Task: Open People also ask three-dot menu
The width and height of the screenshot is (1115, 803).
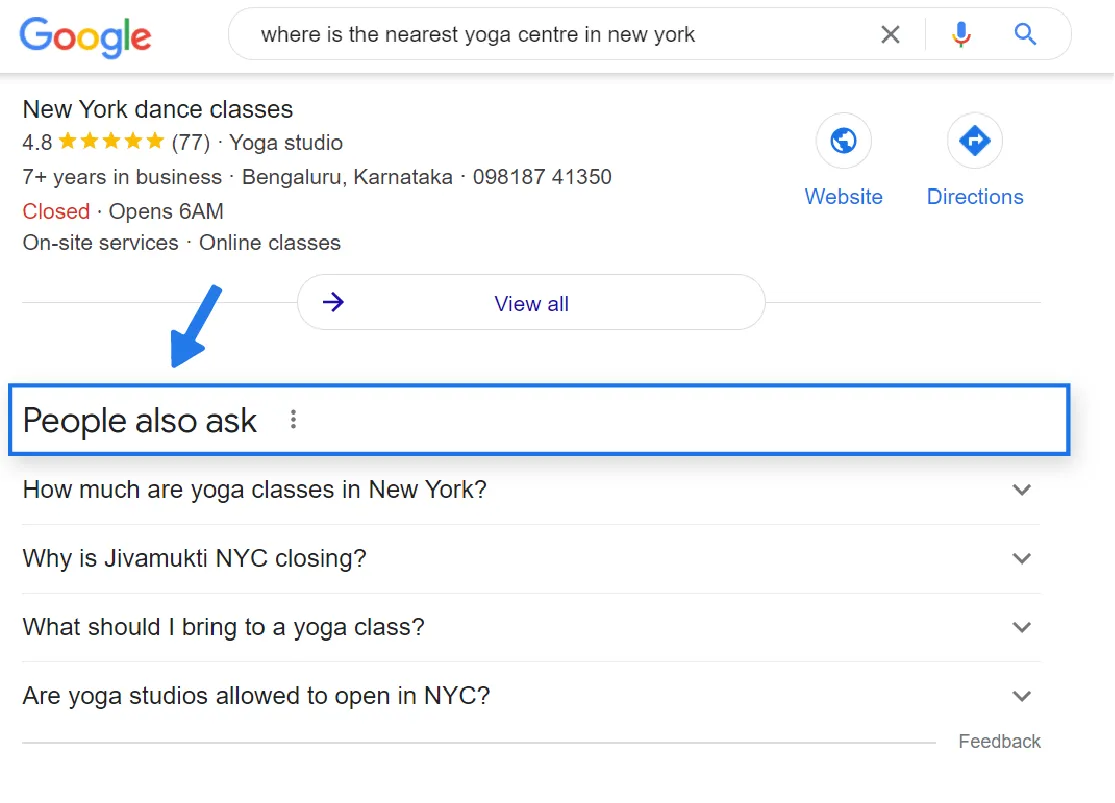Action: (x=293, y=420)
